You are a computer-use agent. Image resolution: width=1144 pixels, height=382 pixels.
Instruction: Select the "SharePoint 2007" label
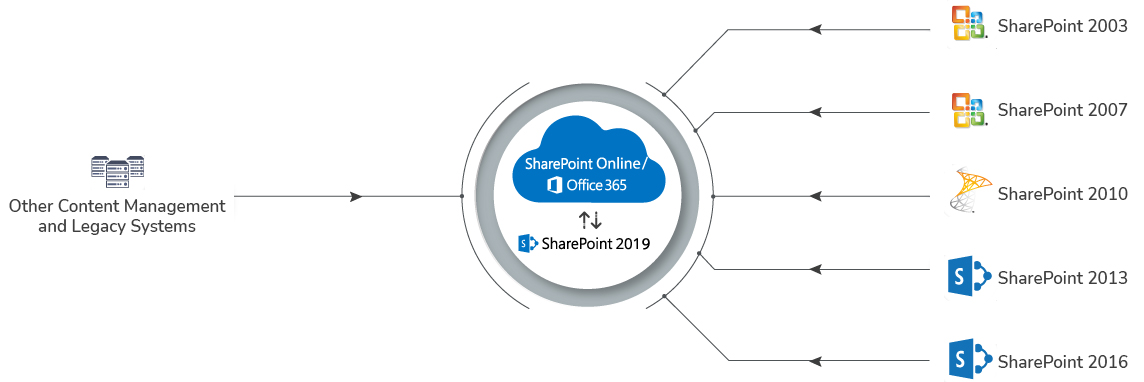[x=1063, y=110]
